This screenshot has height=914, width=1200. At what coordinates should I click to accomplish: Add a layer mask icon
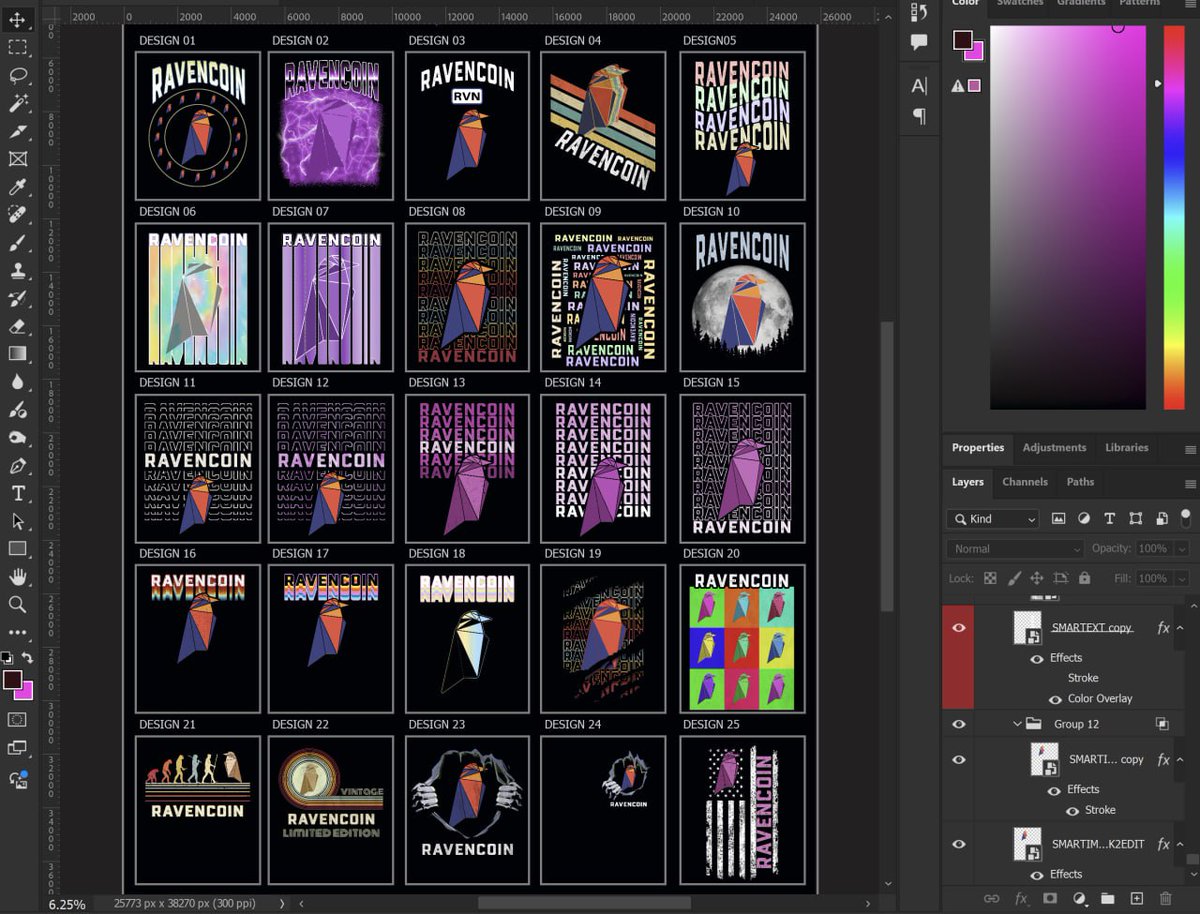[x=1049, y=899]
